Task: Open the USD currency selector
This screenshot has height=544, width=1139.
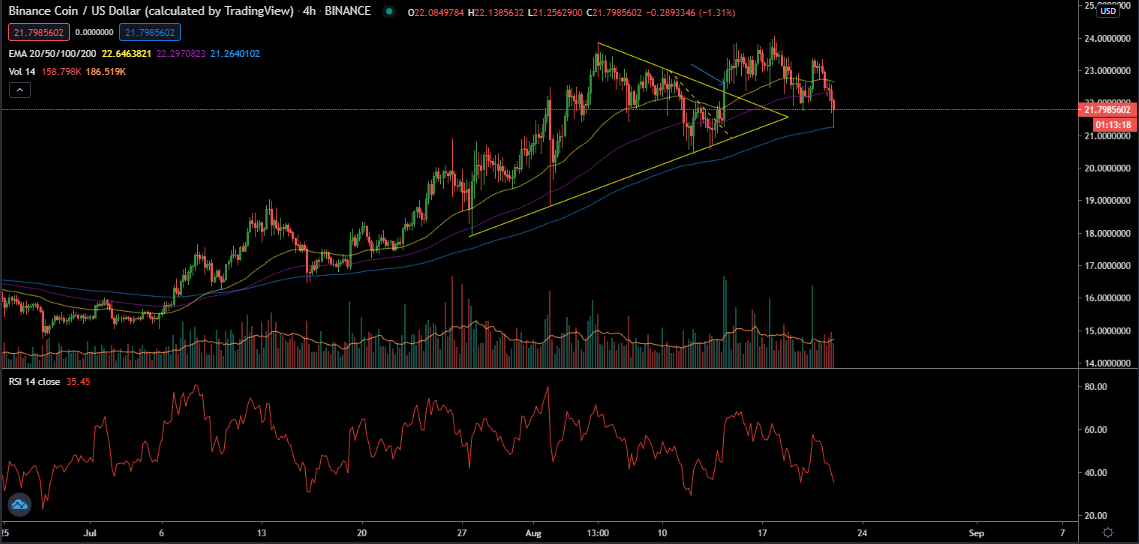Action: [1109, 12]
